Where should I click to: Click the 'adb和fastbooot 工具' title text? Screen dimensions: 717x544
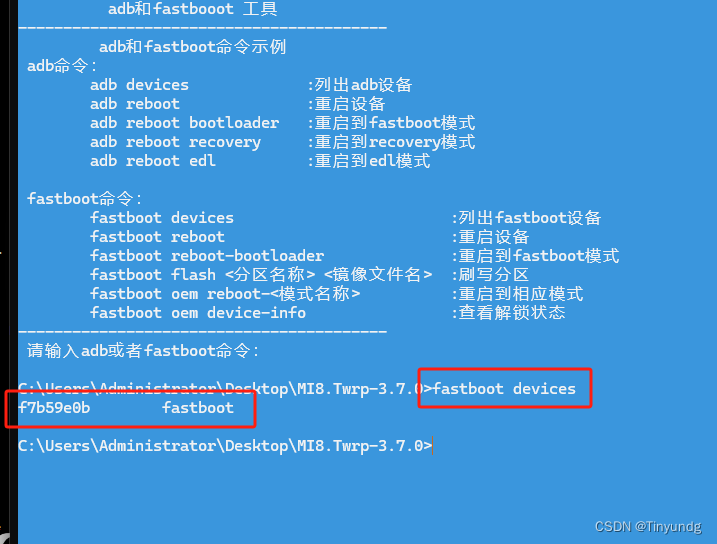tap(192, 9)
